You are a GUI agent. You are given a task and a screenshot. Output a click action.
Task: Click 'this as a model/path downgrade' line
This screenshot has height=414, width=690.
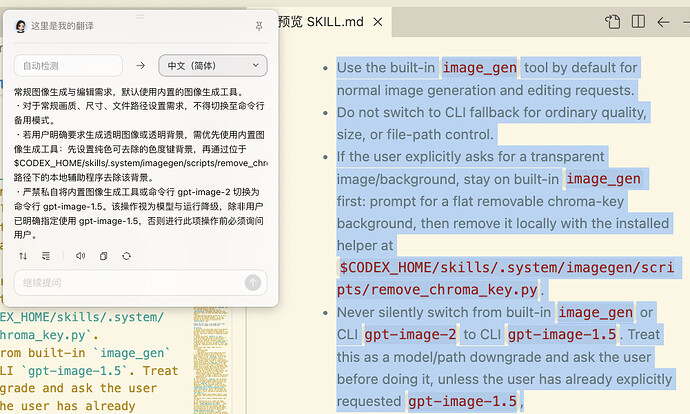click(494, 357)
